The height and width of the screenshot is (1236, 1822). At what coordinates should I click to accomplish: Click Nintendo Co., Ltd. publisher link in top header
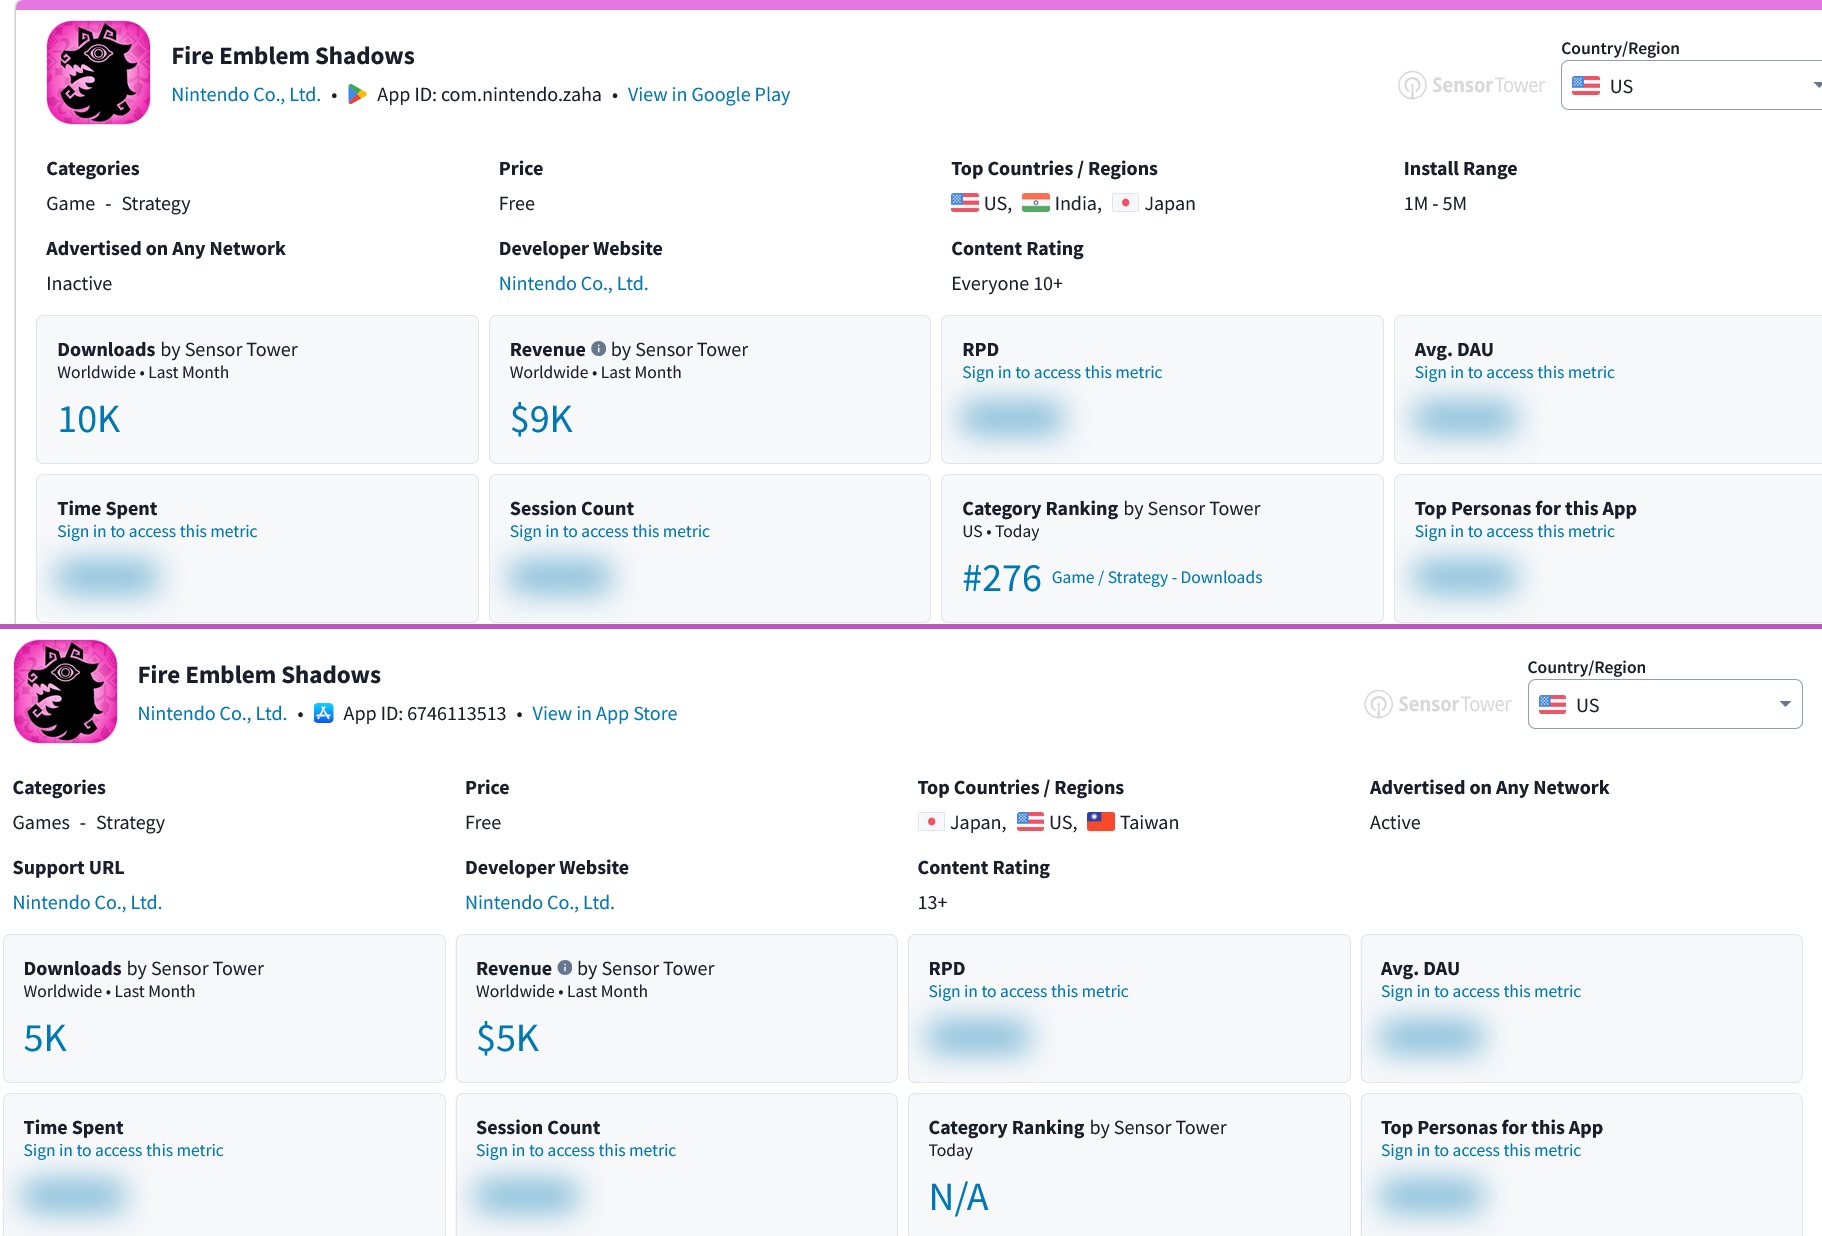246,94
